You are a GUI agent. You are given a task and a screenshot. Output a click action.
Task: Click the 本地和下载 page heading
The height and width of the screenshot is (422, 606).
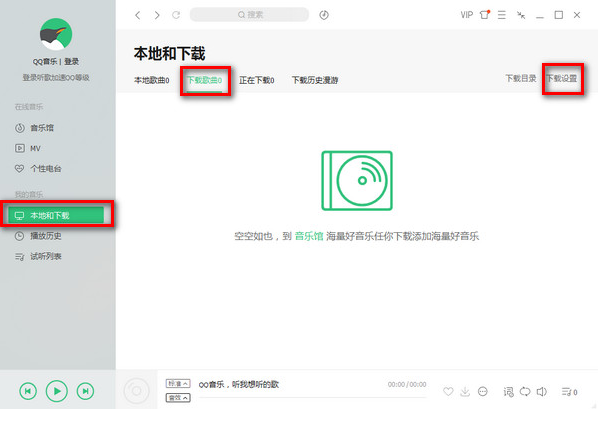pyautogui.click(x=170, y=54)
